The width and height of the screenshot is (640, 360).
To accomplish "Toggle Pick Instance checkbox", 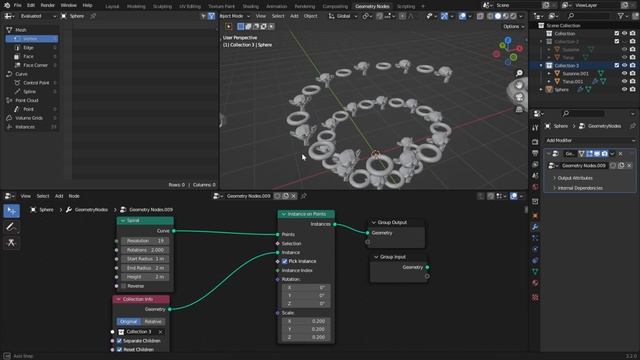I will (285, 261).
